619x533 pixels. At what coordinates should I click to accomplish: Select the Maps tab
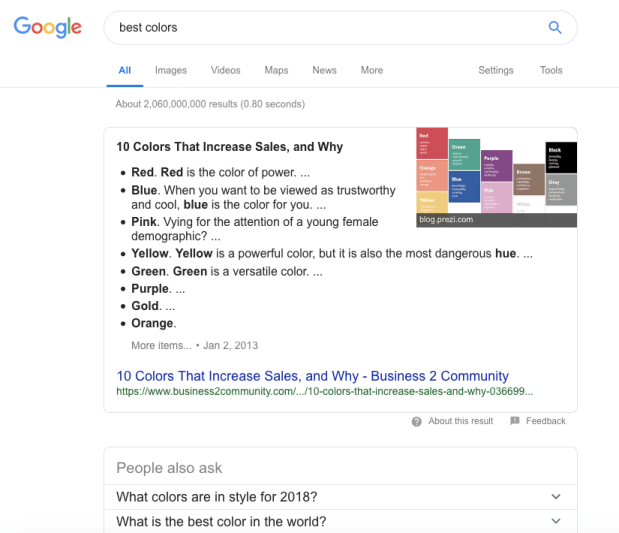click(276, 70)
